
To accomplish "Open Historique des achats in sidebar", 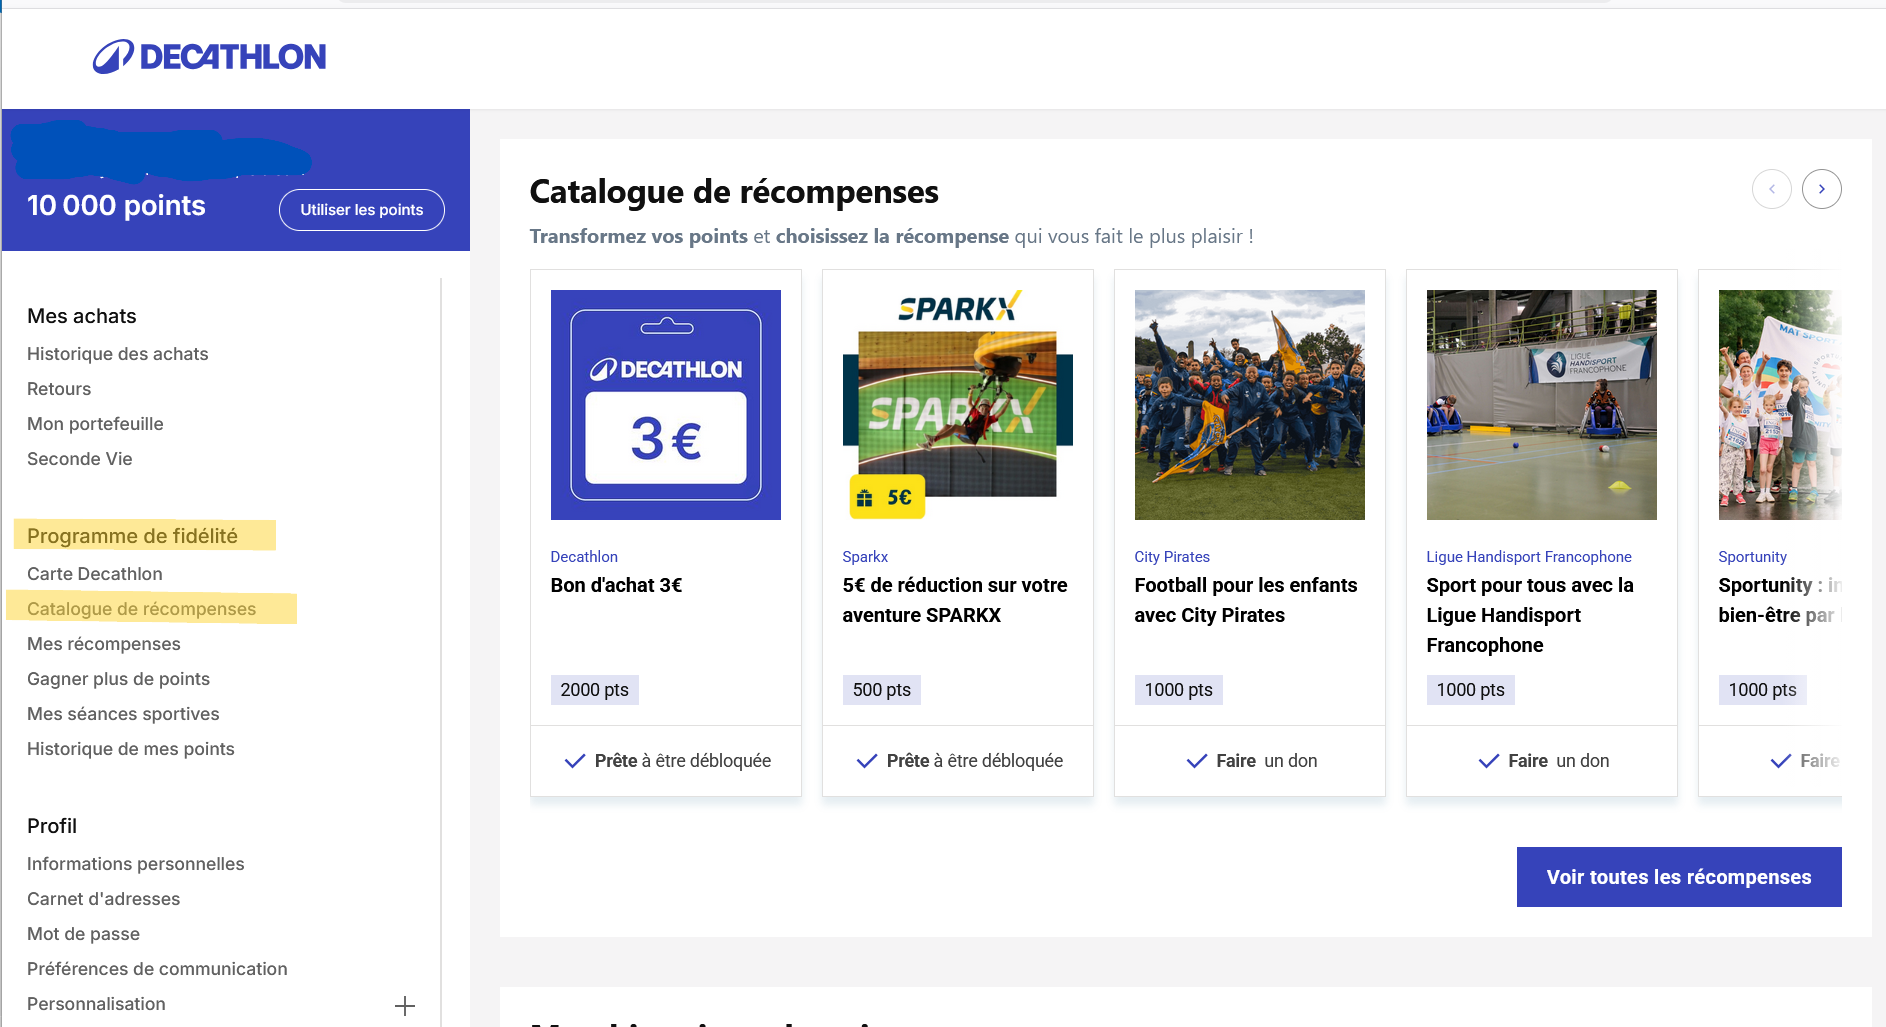I will (x=117, y=354).
